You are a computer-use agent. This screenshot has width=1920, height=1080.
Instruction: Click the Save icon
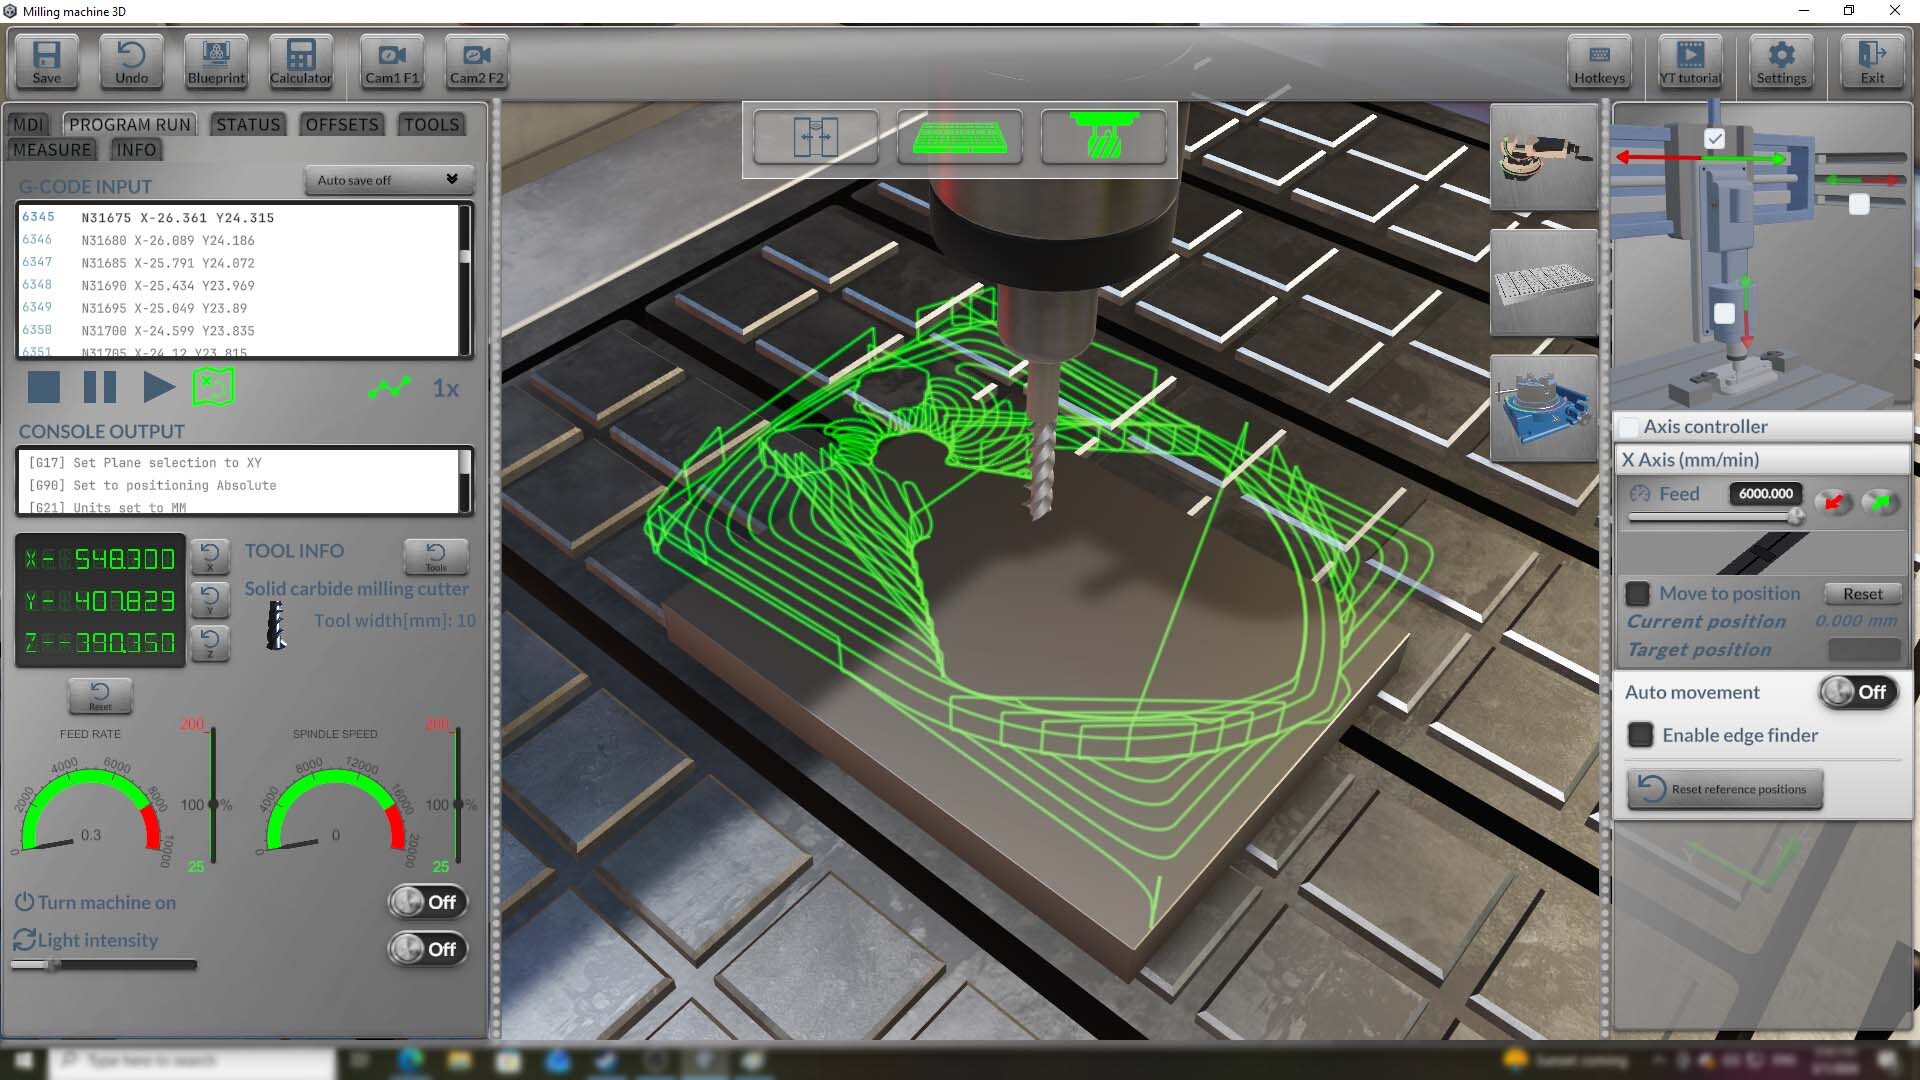[x=46, y=62]
